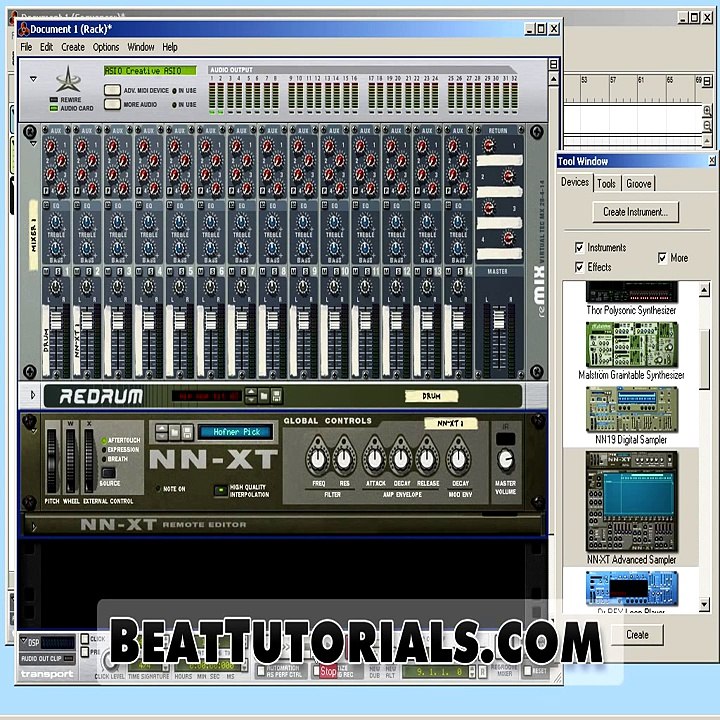Mute mixer channel 1

tap(46, 272)
